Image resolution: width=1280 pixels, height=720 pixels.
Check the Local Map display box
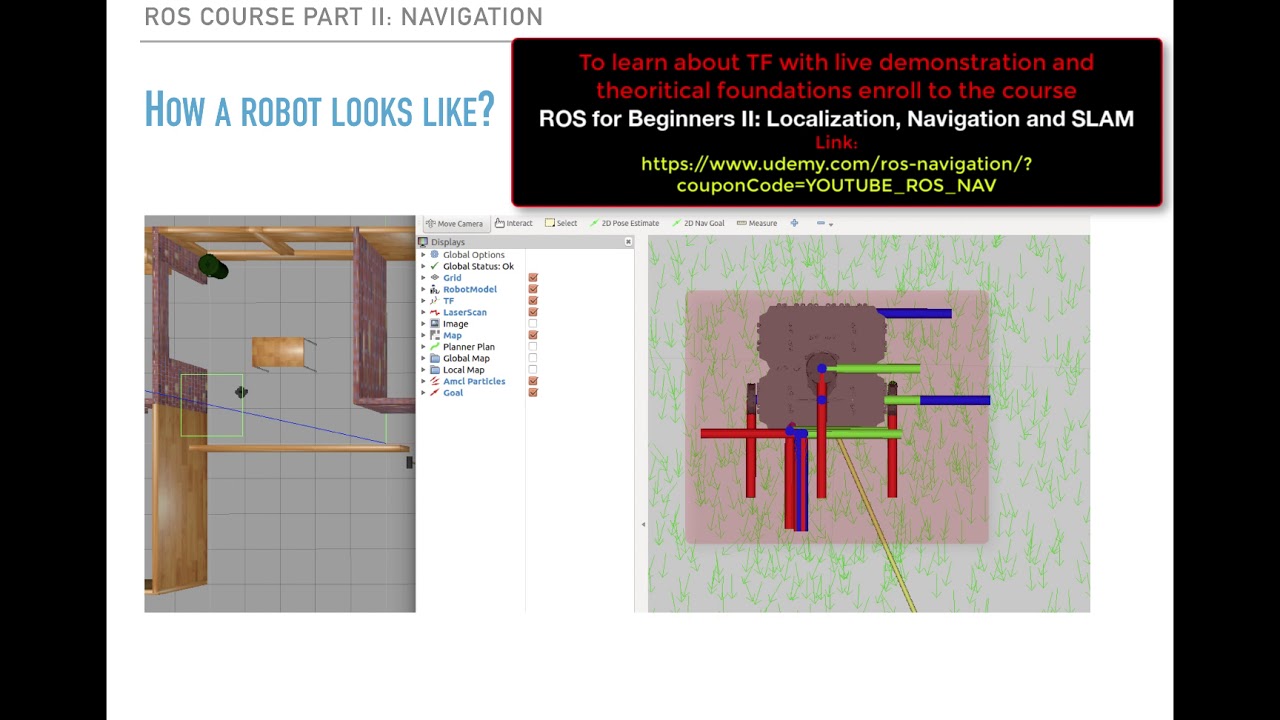[533, 370]
